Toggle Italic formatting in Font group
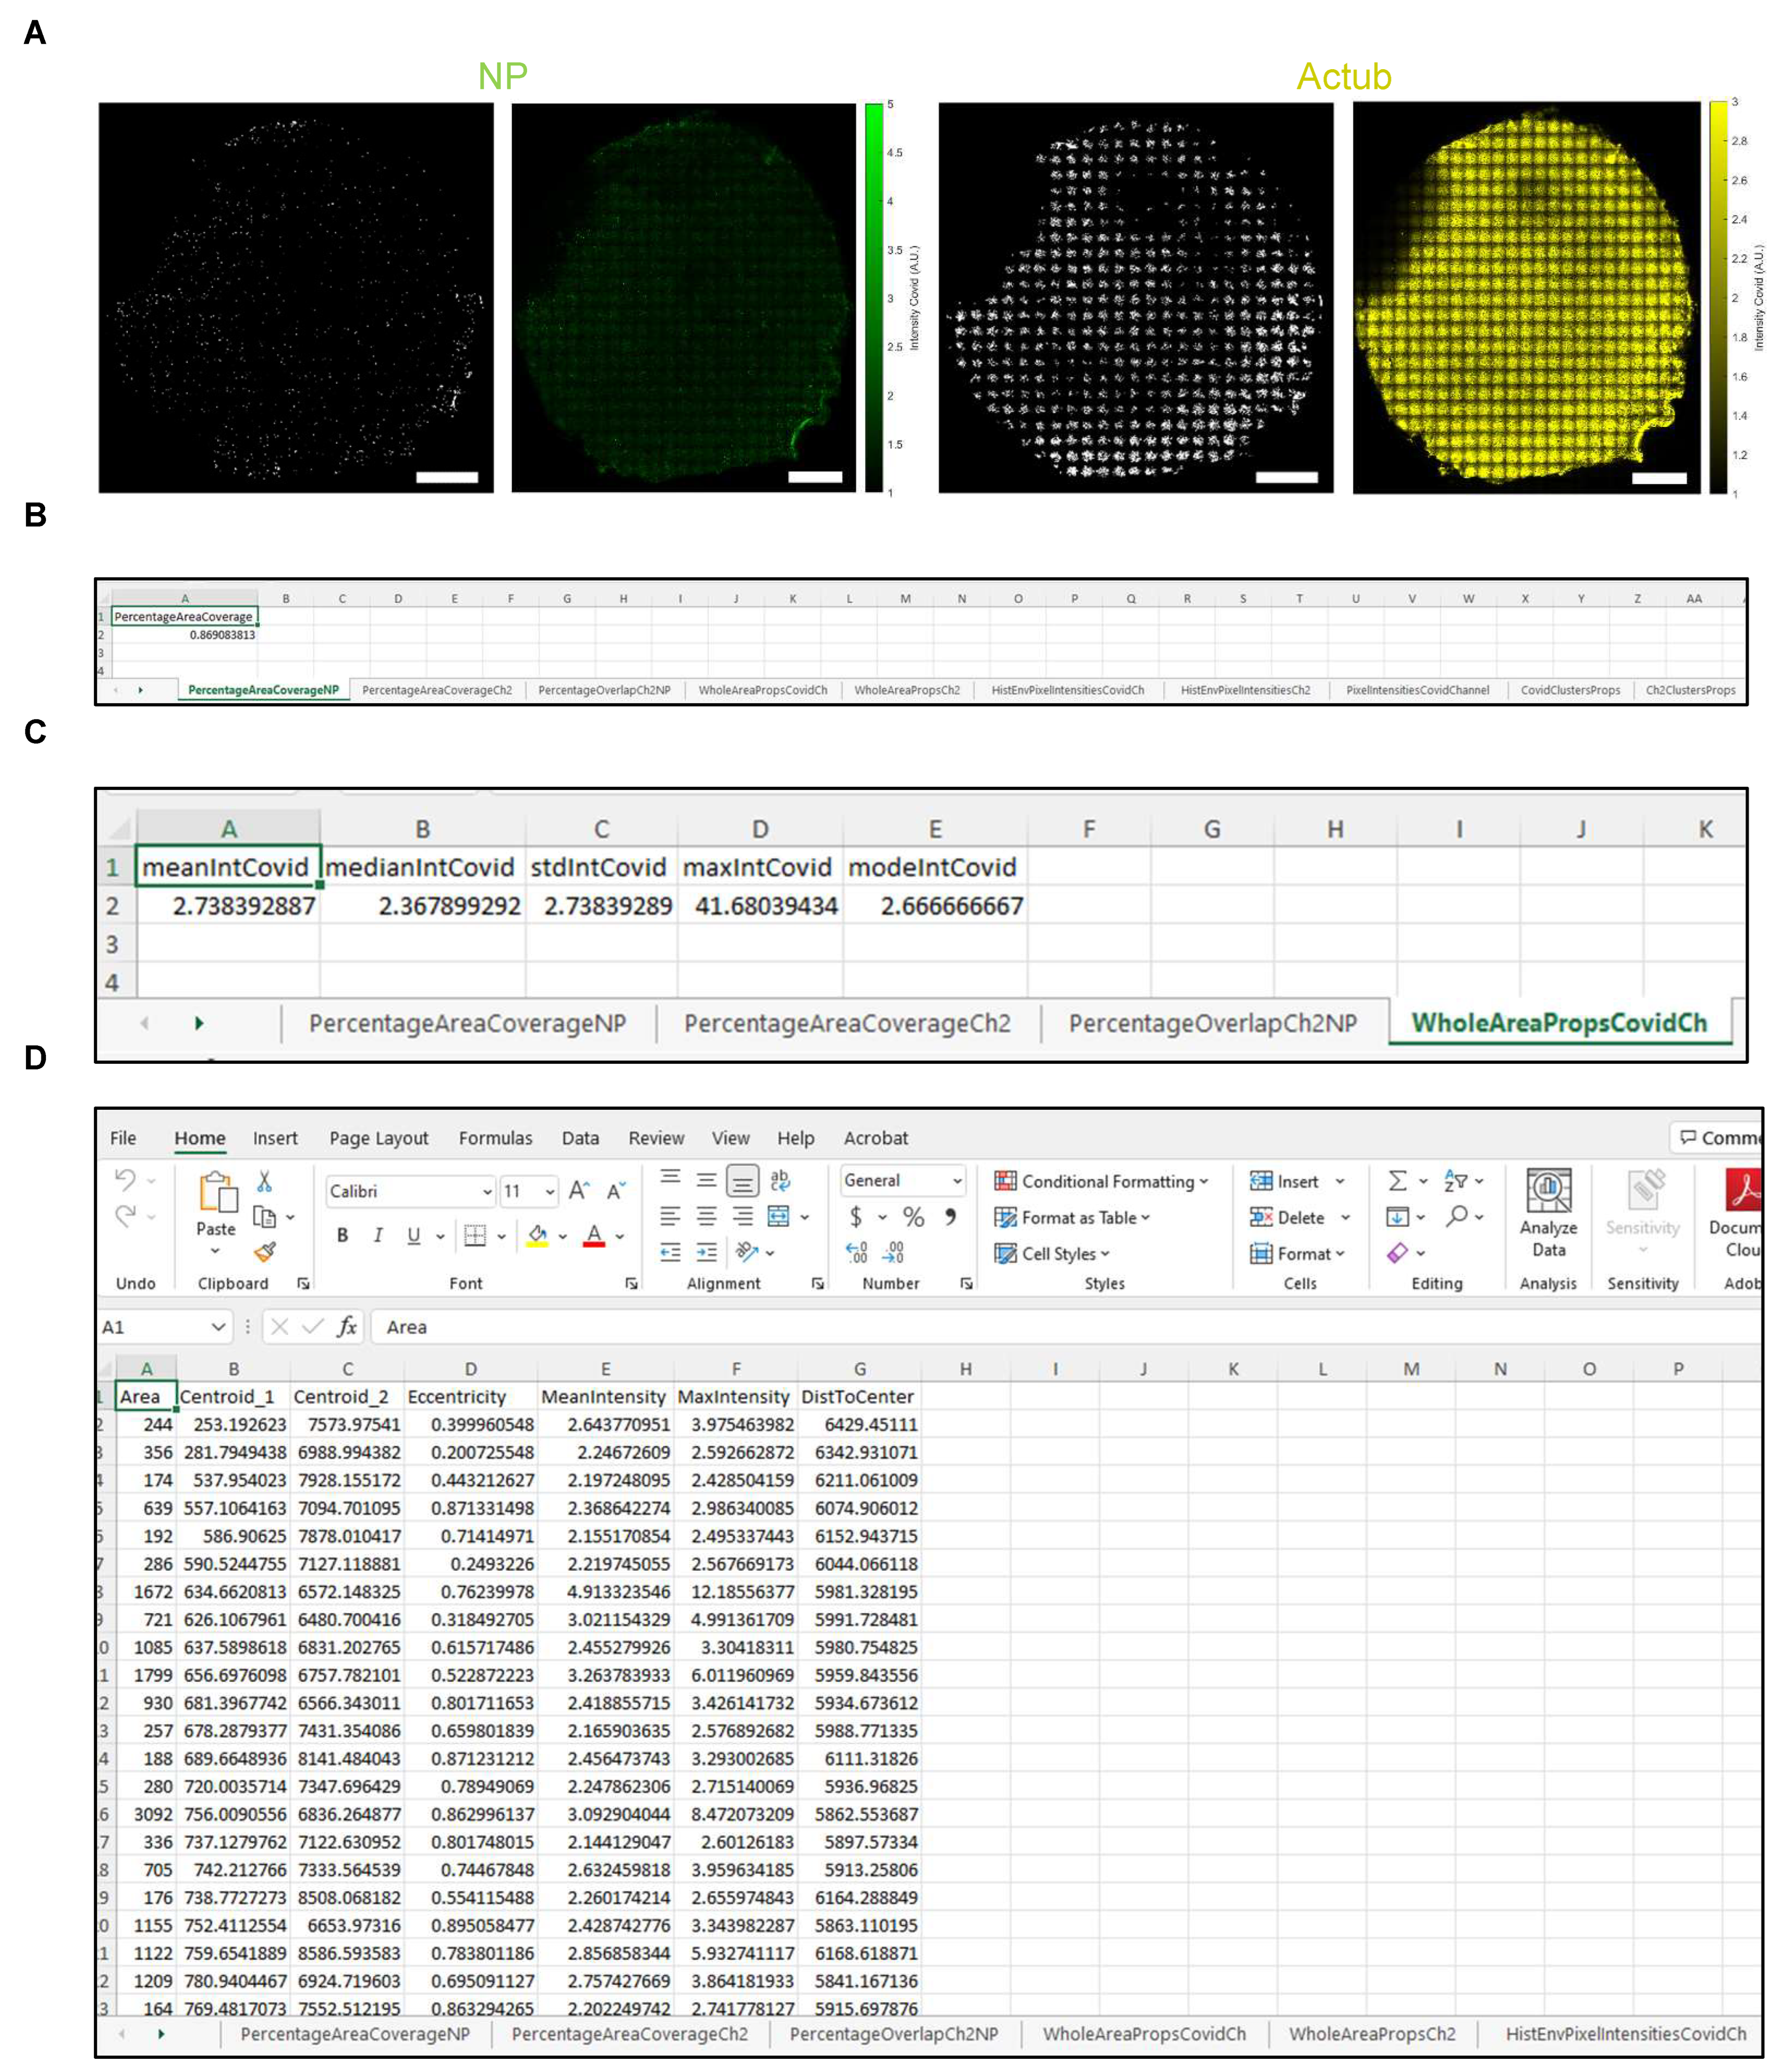The height and width of the screenshot is (2072, 1779). point(378,1235)
